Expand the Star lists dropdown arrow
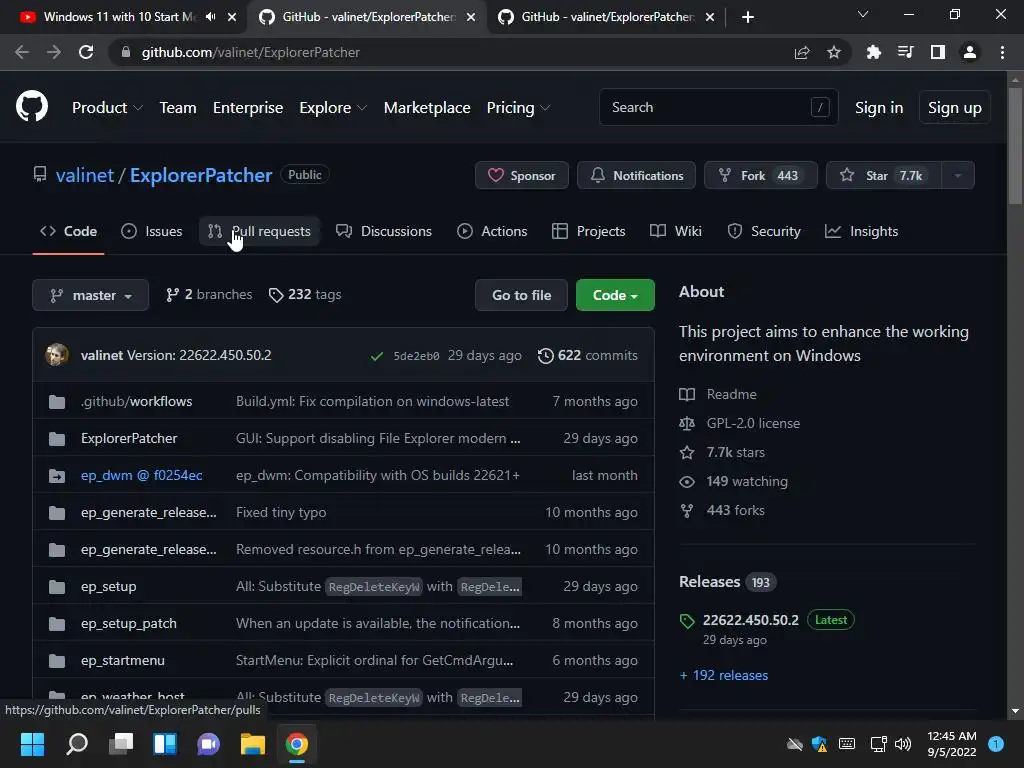This screenshot has height=768, width=1024. [x=957, y=176]
